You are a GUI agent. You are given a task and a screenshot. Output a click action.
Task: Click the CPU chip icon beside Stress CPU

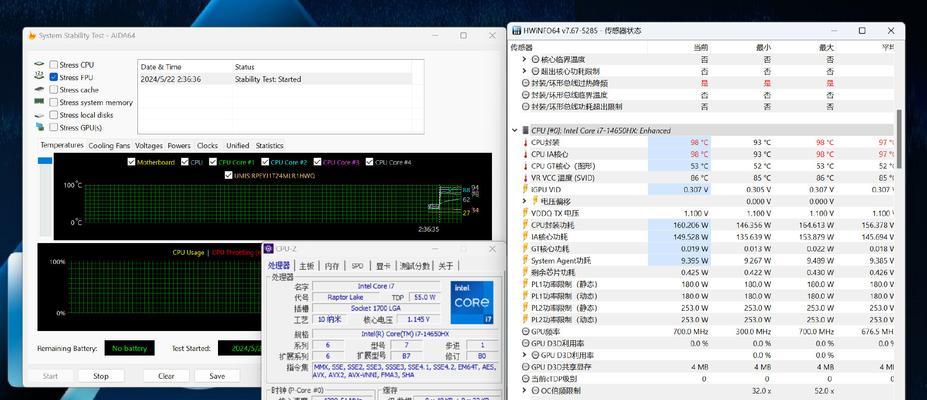pos(39,64)
